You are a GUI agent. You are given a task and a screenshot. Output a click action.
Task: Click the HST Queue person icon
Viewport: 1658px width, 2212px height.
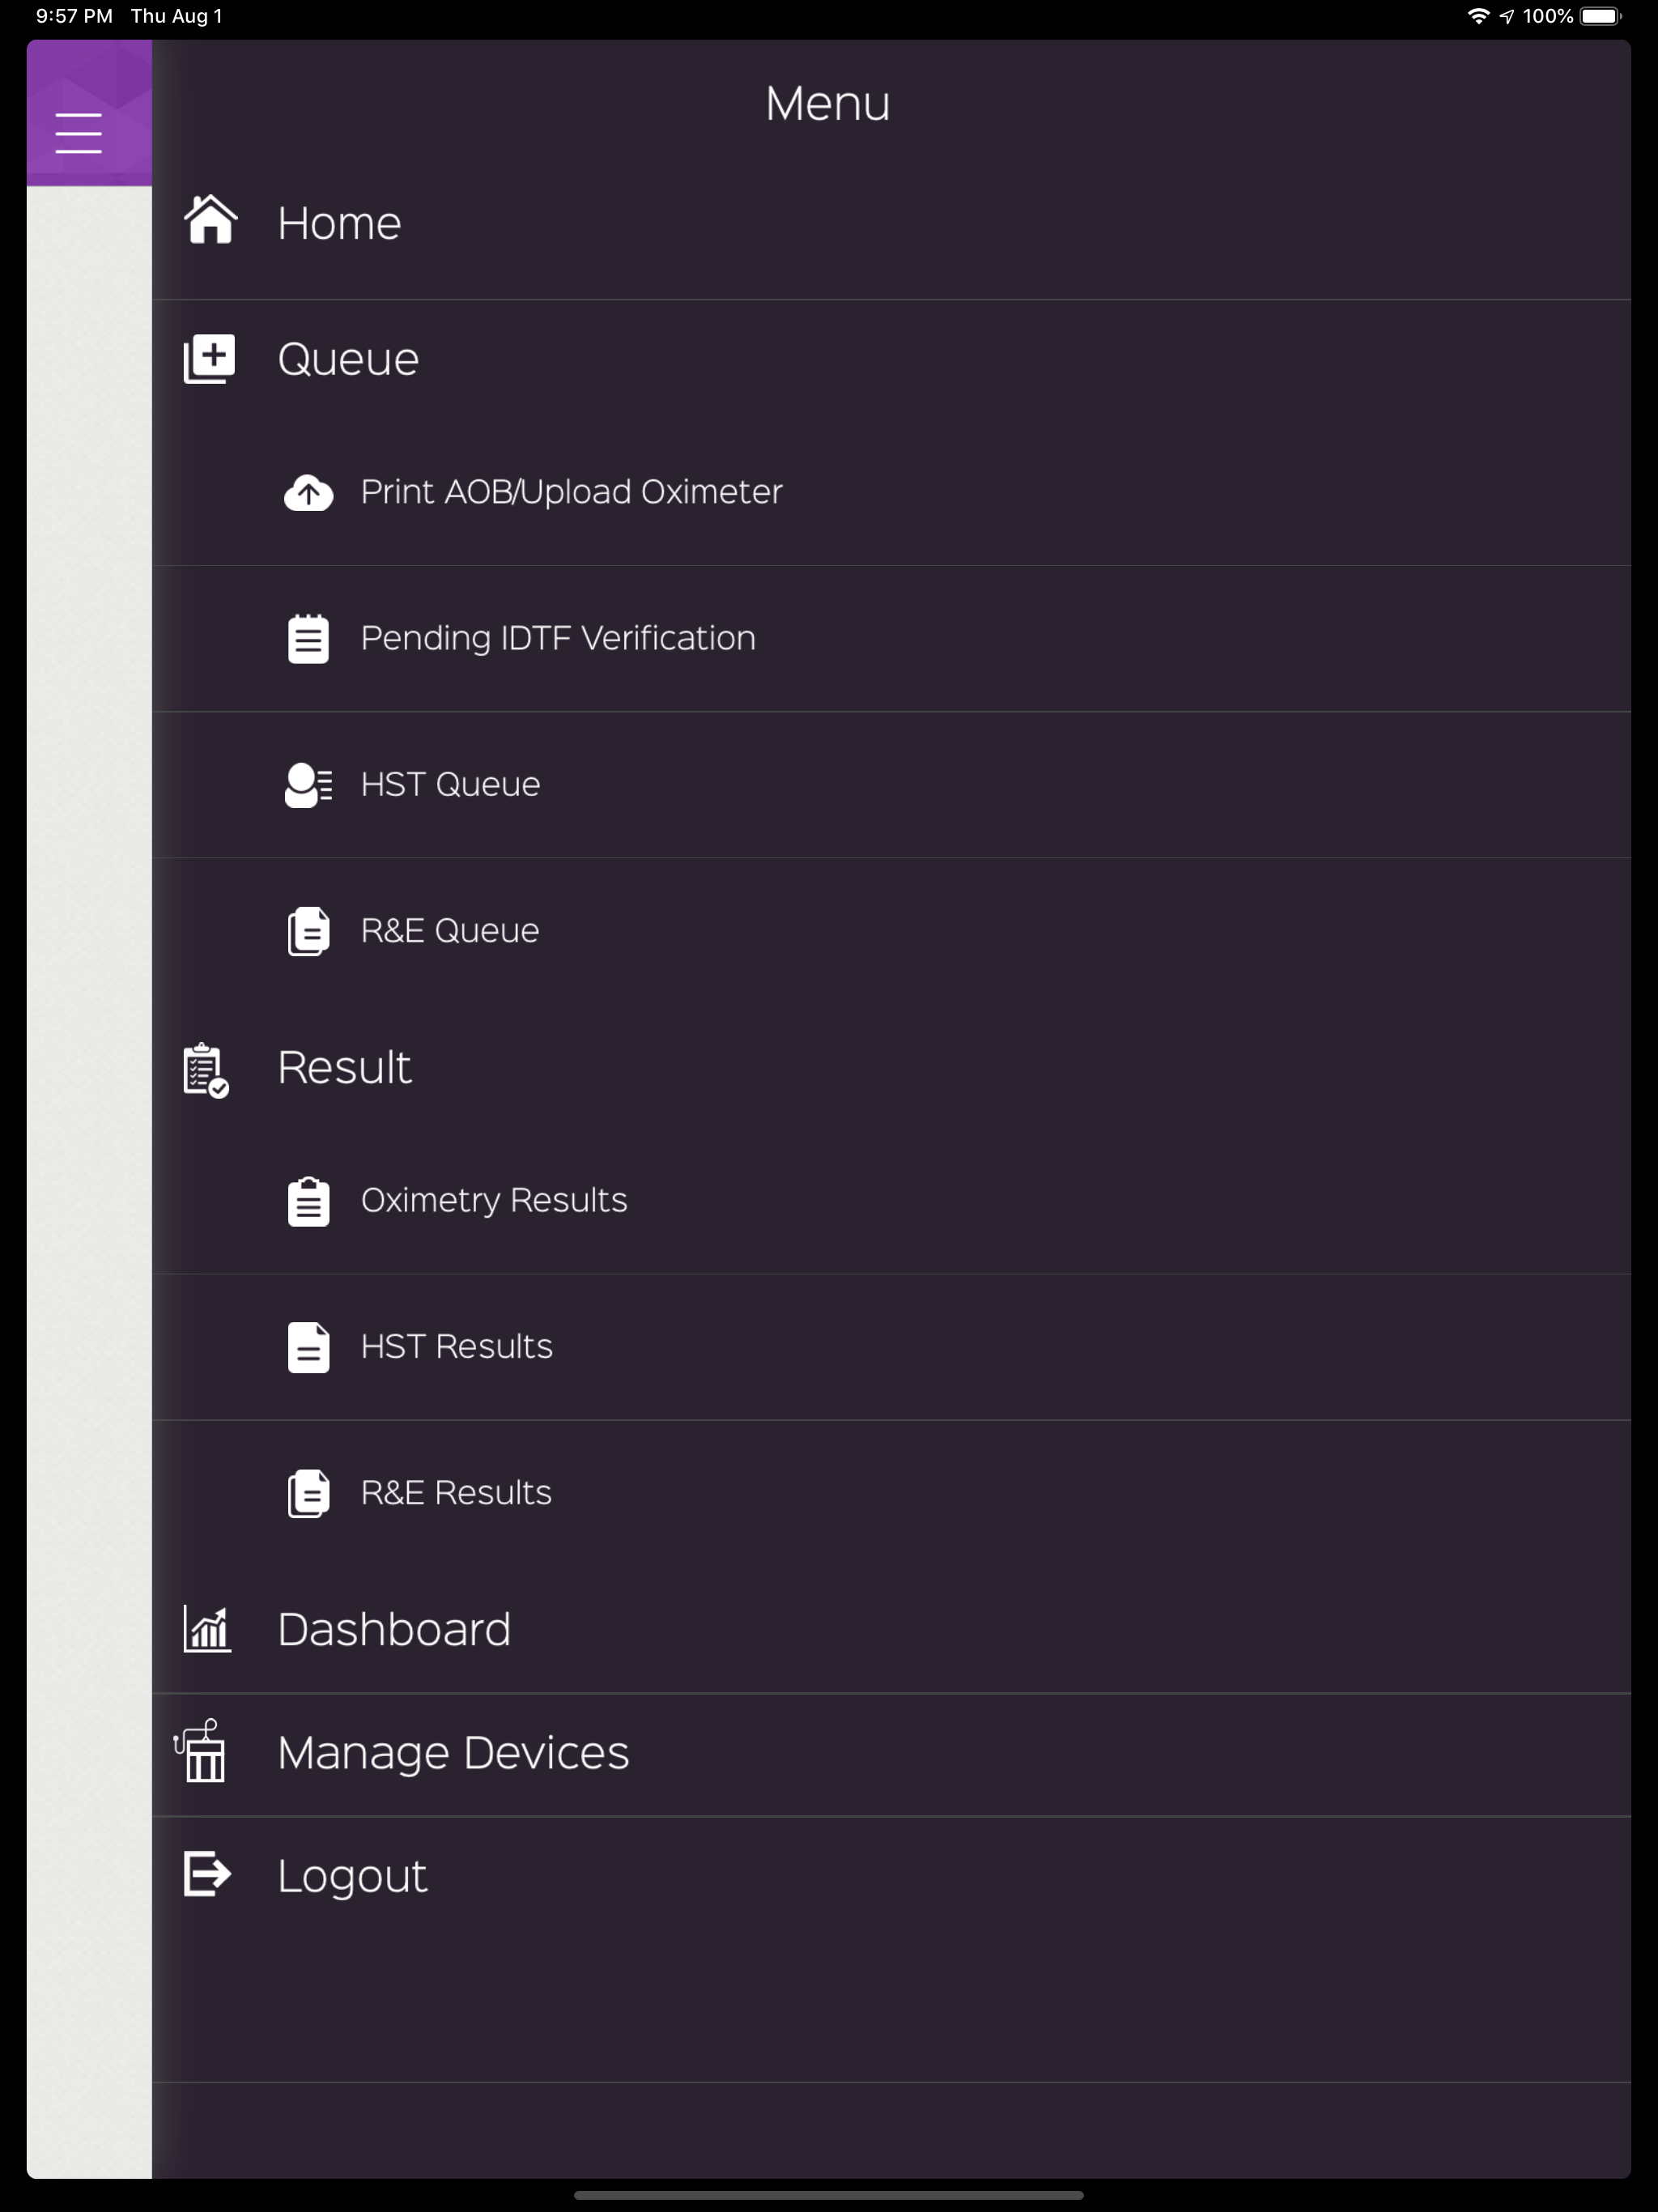(x=308, y=785)
